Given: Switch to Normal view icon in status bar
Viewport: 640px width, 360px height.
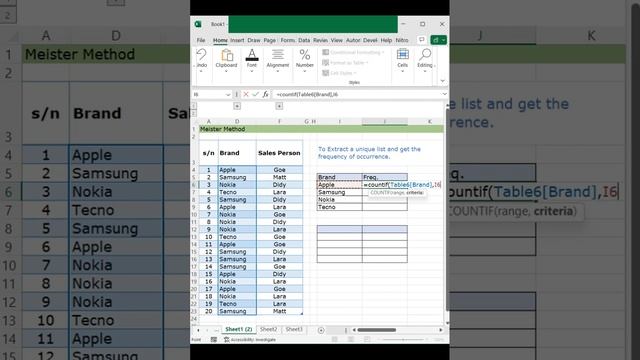Looking at the screenshot, I should coord(335,340).
